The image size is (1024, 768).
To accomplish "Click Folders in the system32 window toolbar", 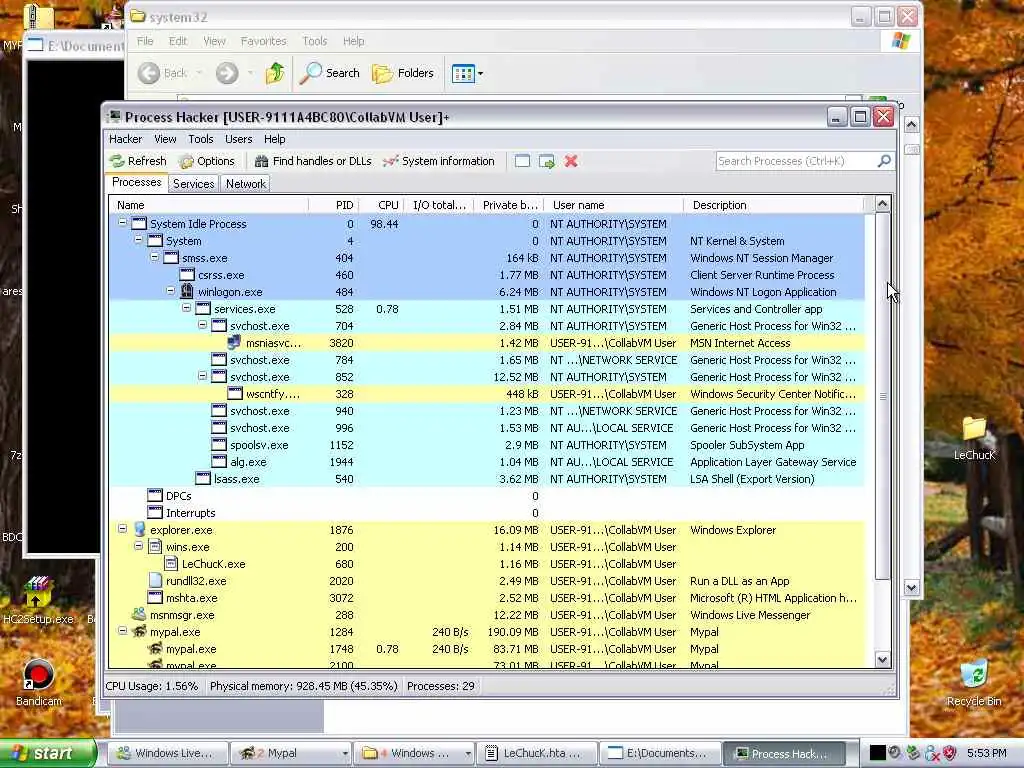I will point(403,73).
